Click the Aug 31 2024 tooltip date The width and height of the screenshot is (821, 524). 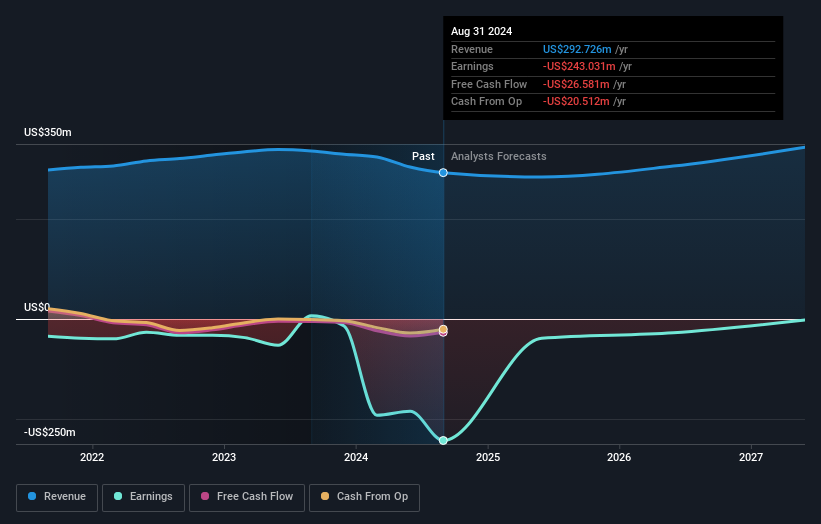click(482, 31)
